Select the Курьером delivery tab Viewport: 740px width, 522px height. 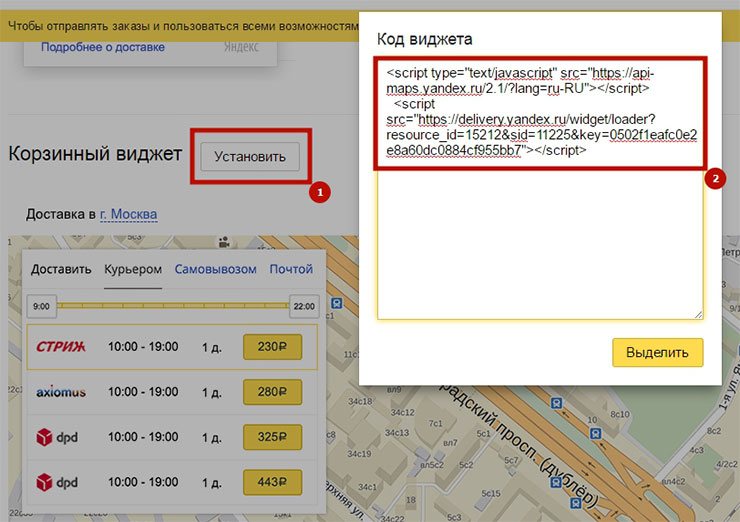pyautogui.click(x=133, y=269)
